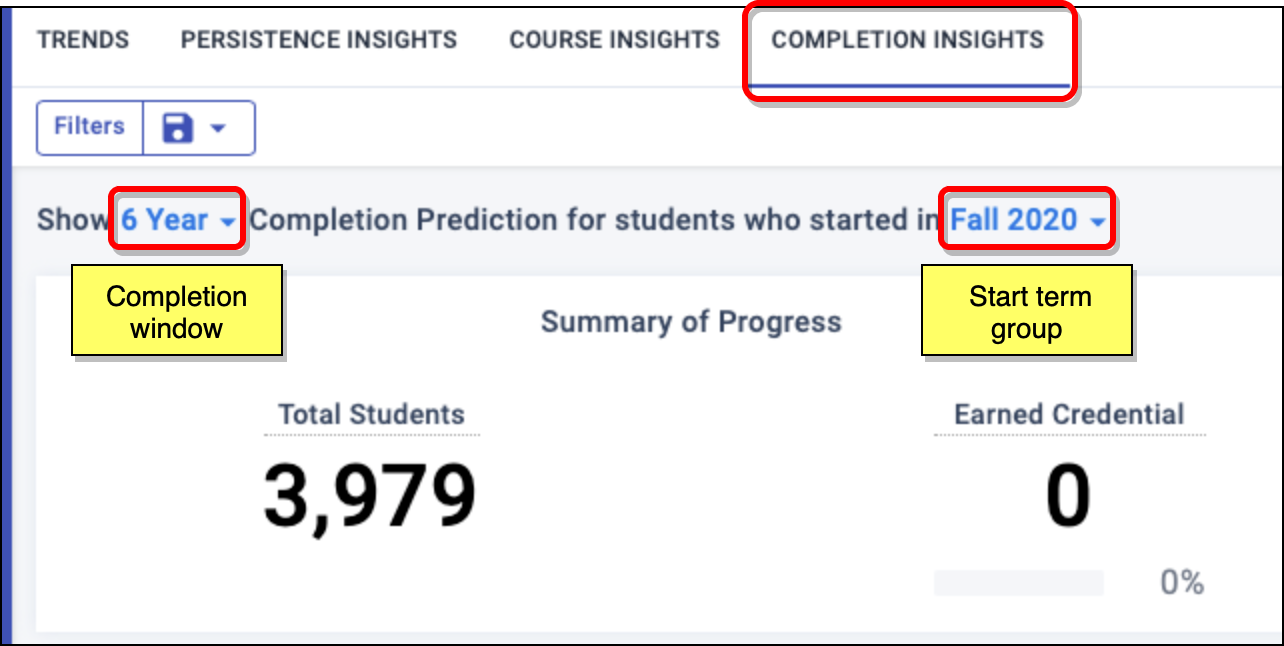Click the yellow Start term group note

tap(1026, 311)
